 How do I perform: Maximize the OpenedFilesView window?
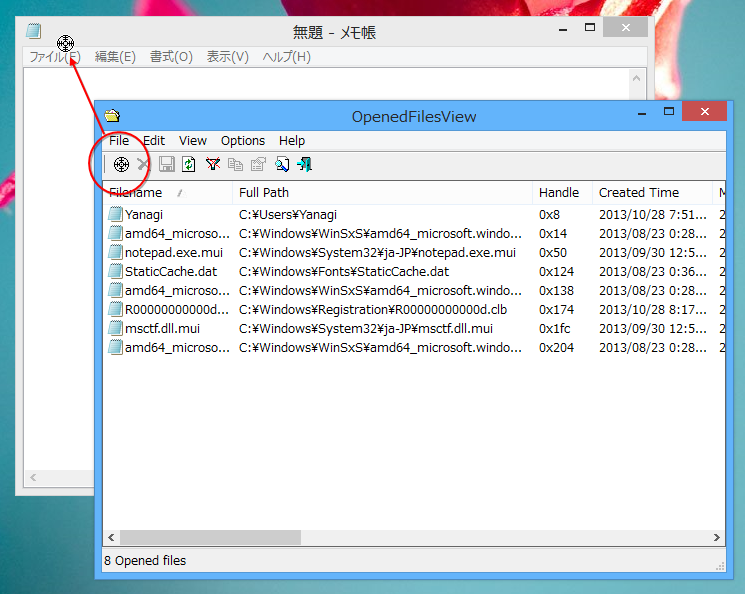[669, 112]
